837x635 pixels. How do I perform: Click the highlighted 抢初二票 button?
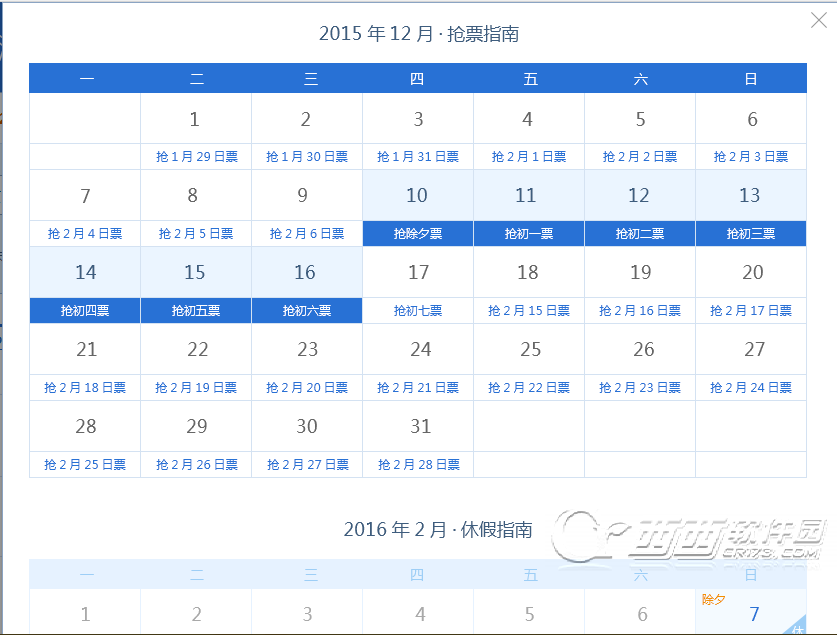(640, 233)
